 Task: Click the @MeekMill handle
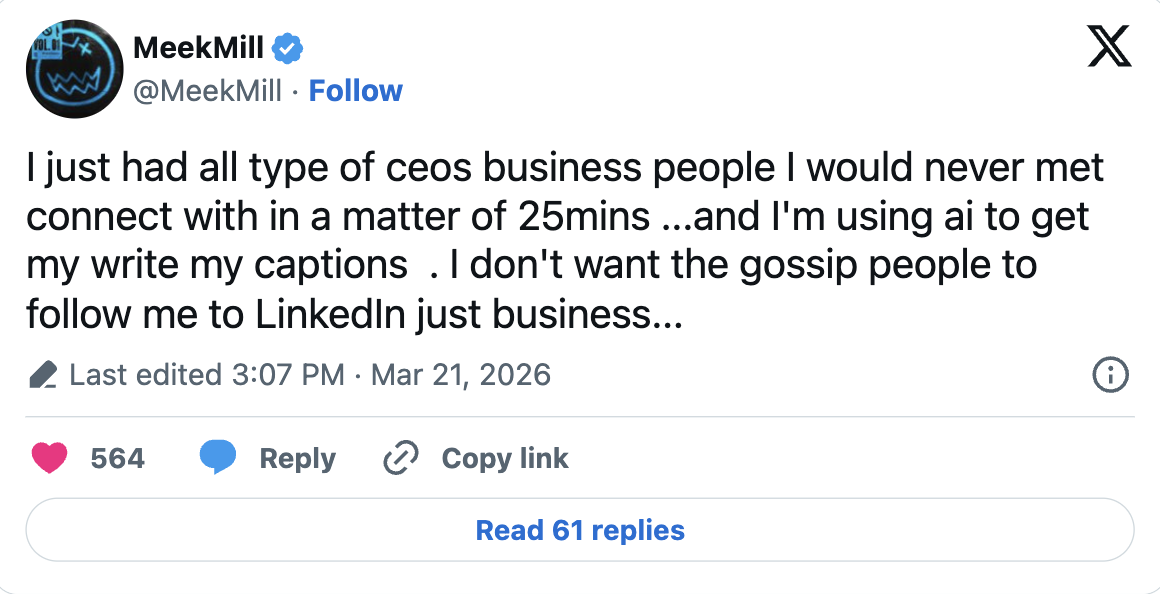click(208, 91)
